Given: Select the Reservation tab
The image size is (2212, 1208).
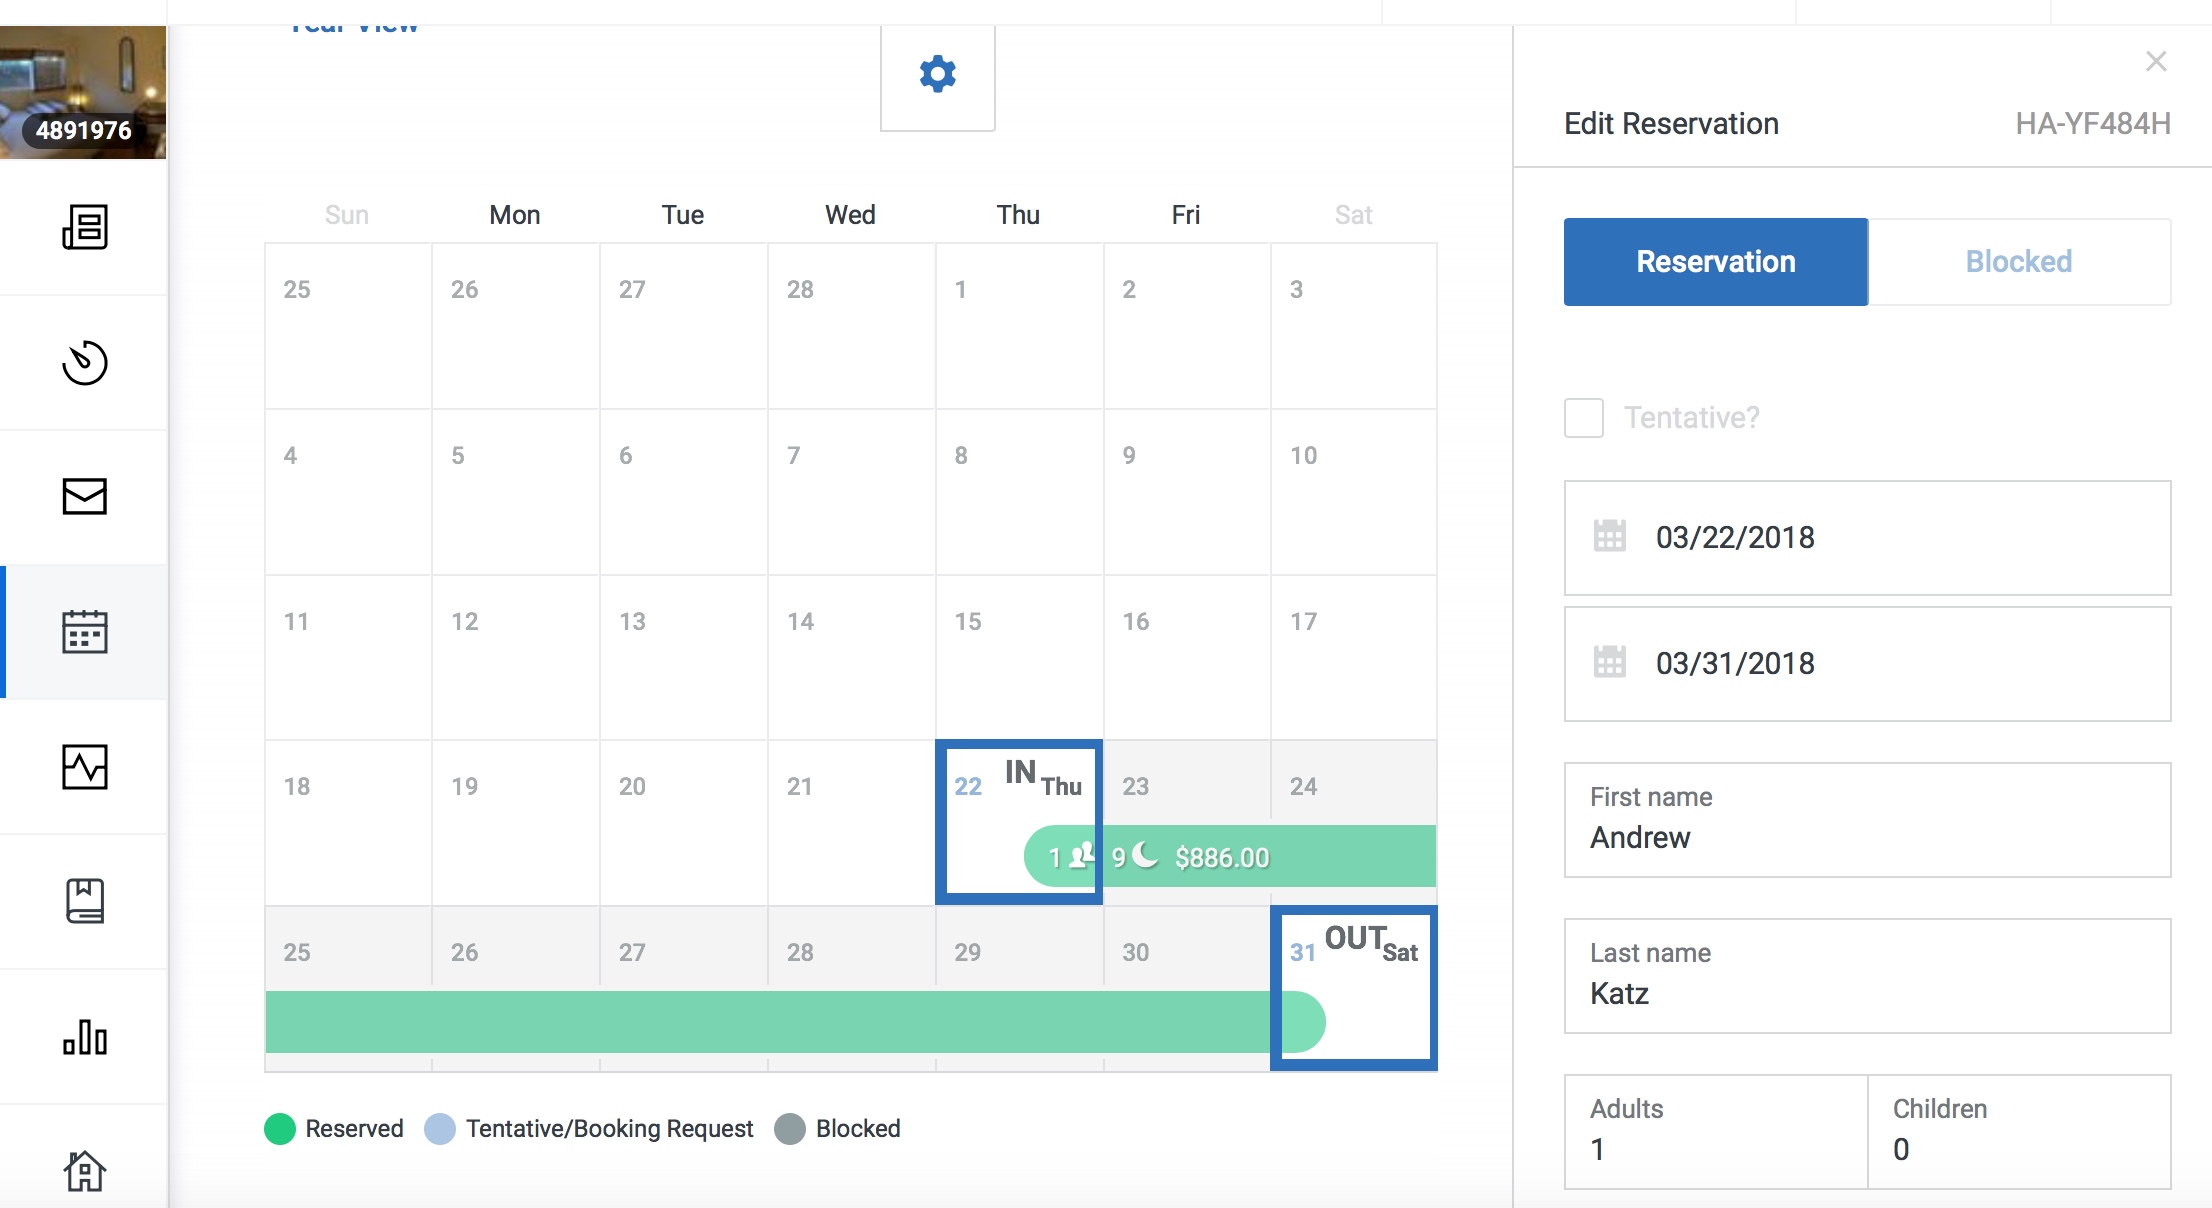Looking at the screenshot, I should [x=1716, y=262].
